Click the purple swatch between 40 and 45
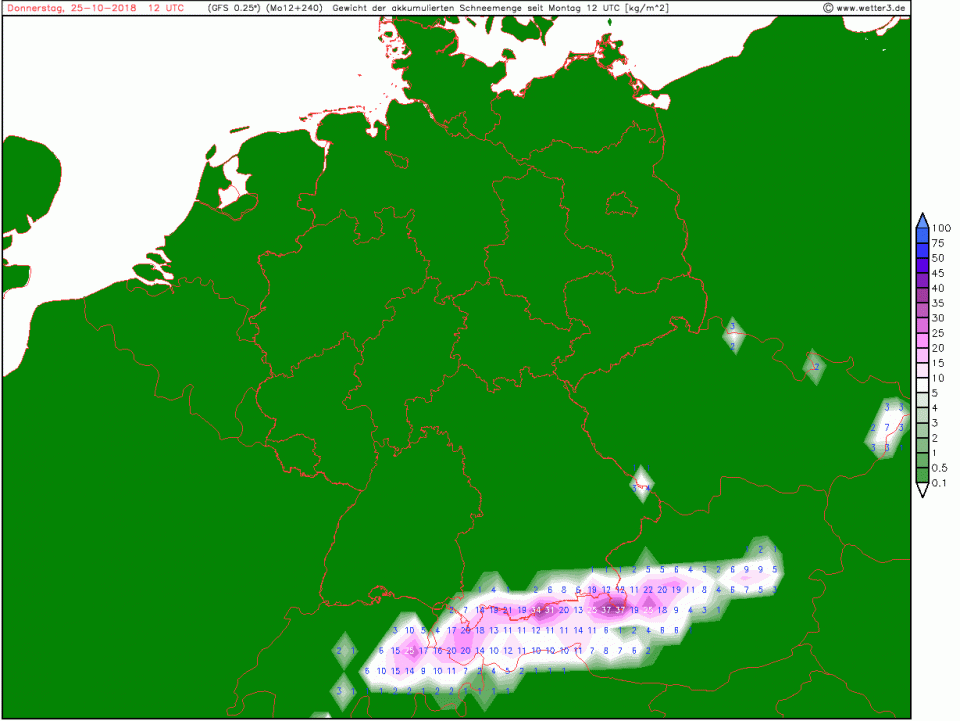 click(x=921, y=280)
